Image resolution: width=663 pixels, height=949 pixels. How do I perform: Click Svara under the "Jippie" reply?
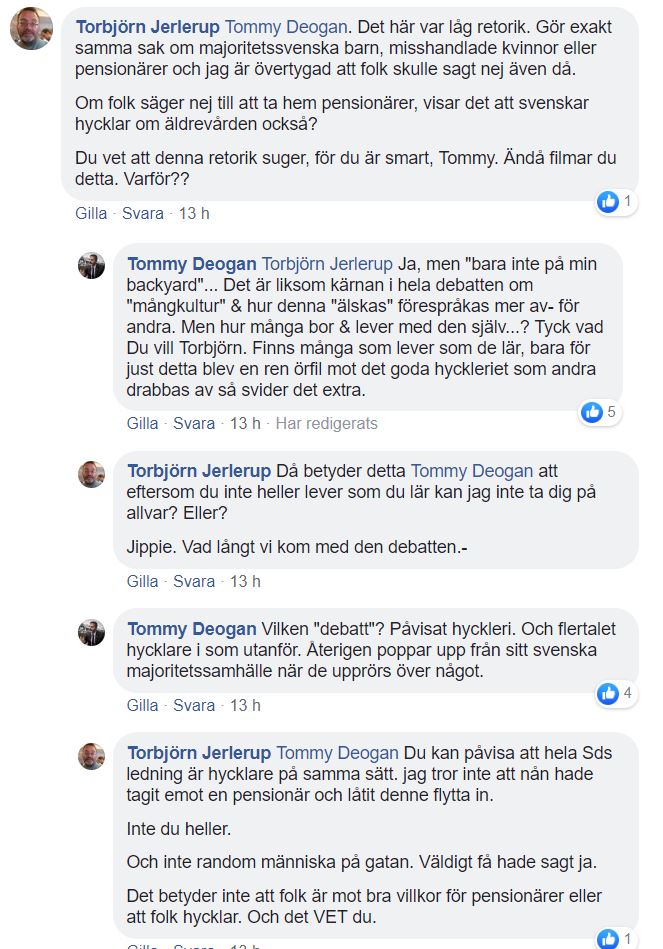coord(194,582)
